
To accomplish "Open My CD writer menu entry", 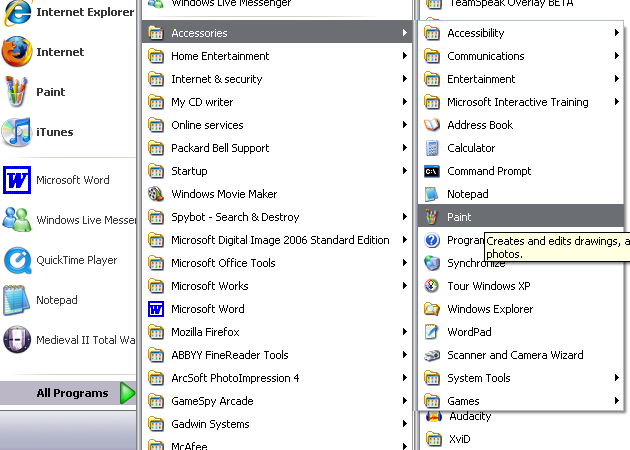I will click(277, 102).
